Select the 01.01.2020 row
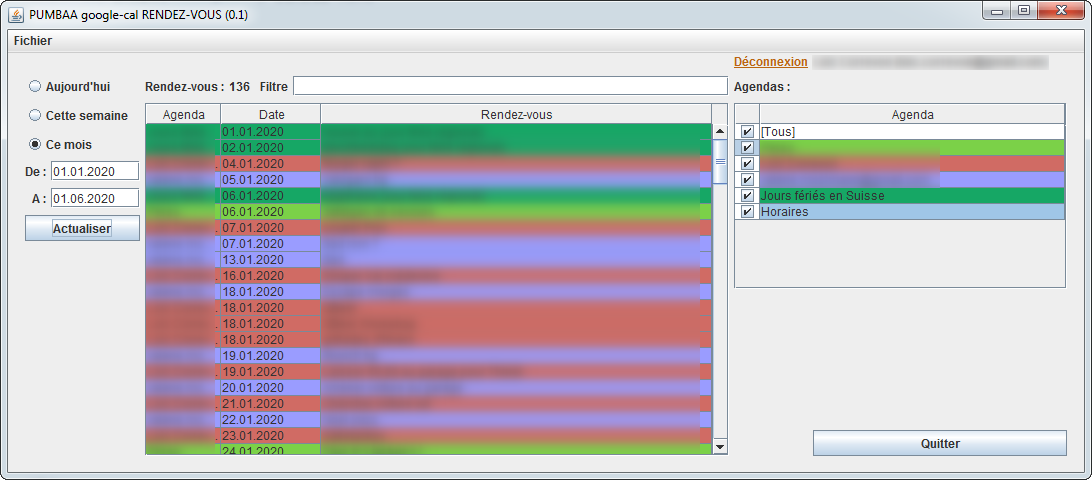The height and width of the screenshot is (480, 1092). [429, 132]
